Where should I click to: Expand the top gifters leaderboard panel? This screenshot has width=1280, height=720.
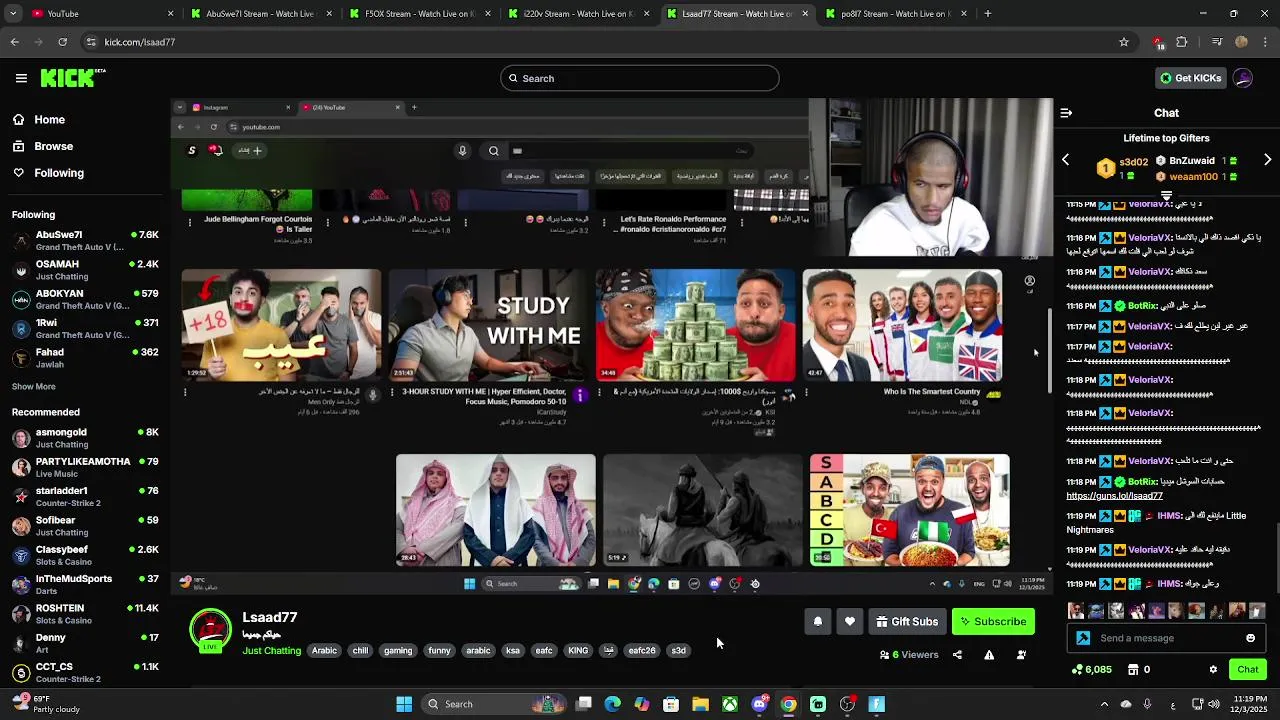coord(1166,195)
